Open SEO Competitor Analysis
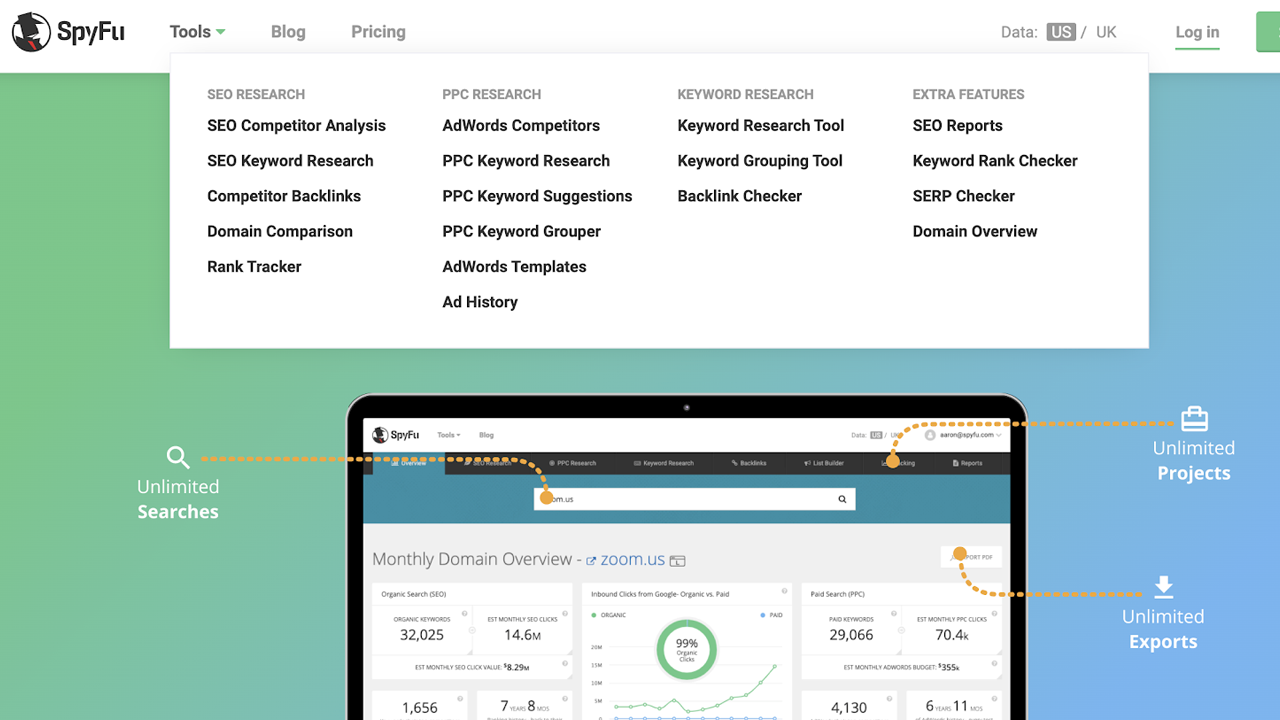The width and height of the screenshot is (1280, 720). (296, 126)
